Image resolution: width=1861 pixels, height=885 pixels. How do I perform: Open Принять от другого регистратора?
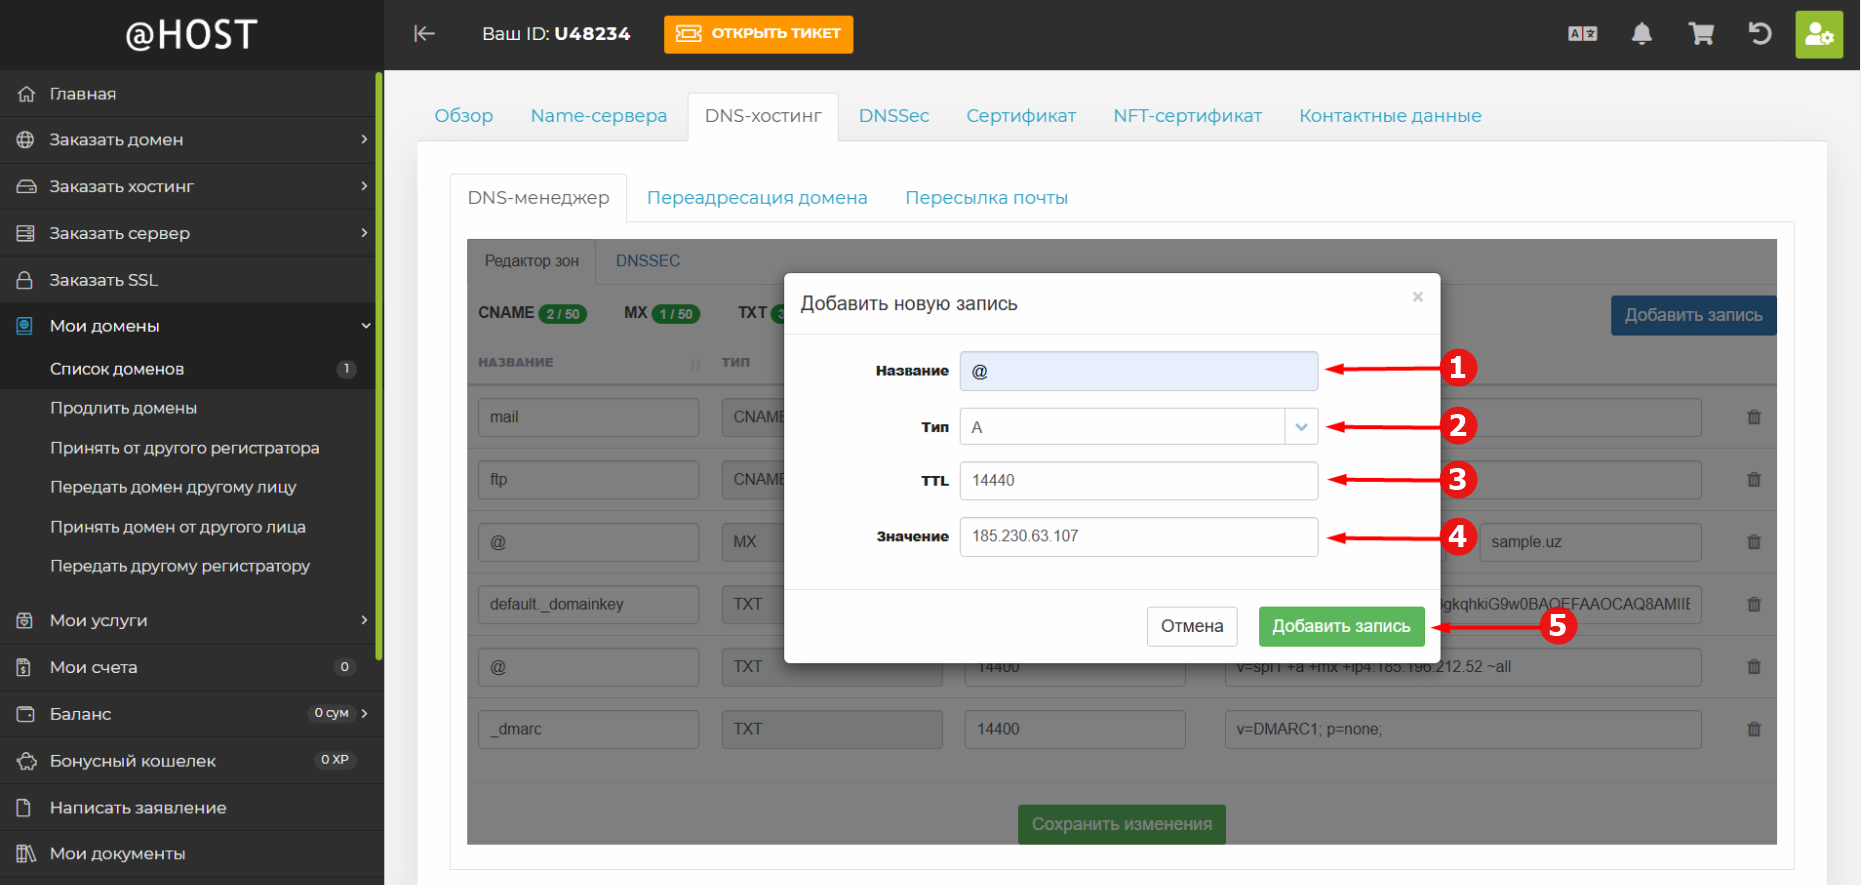click(187, 448)
